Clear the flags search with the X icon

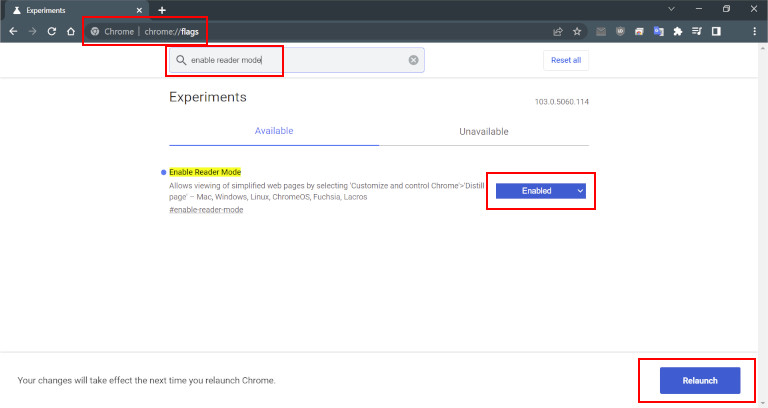point(413,60)
